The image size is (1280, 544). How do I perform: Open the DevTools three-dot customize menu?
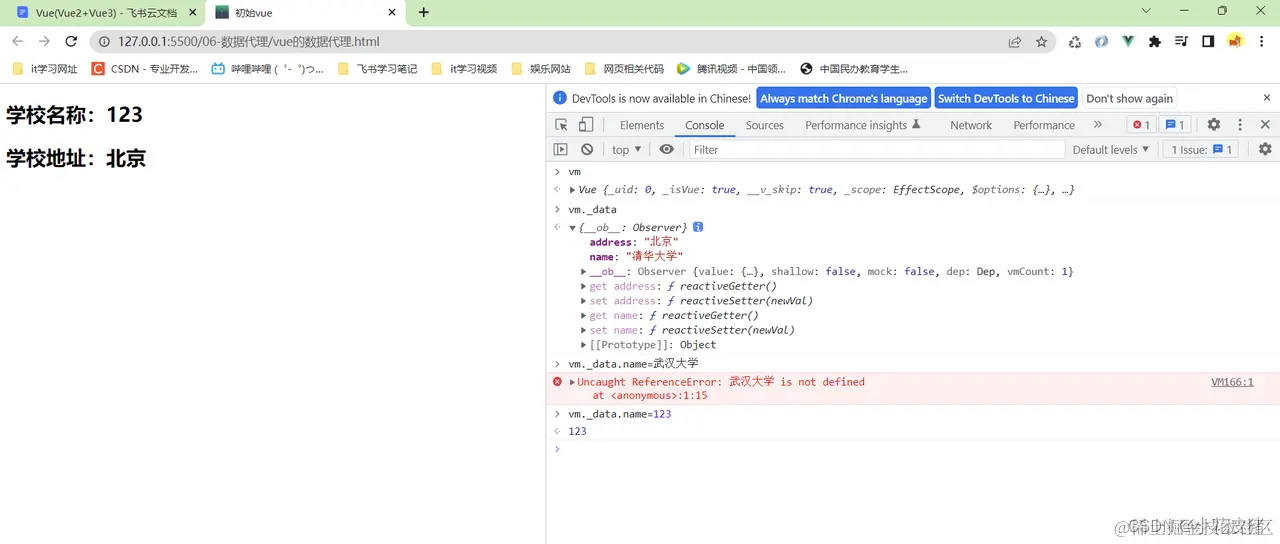click(1240, 125)
